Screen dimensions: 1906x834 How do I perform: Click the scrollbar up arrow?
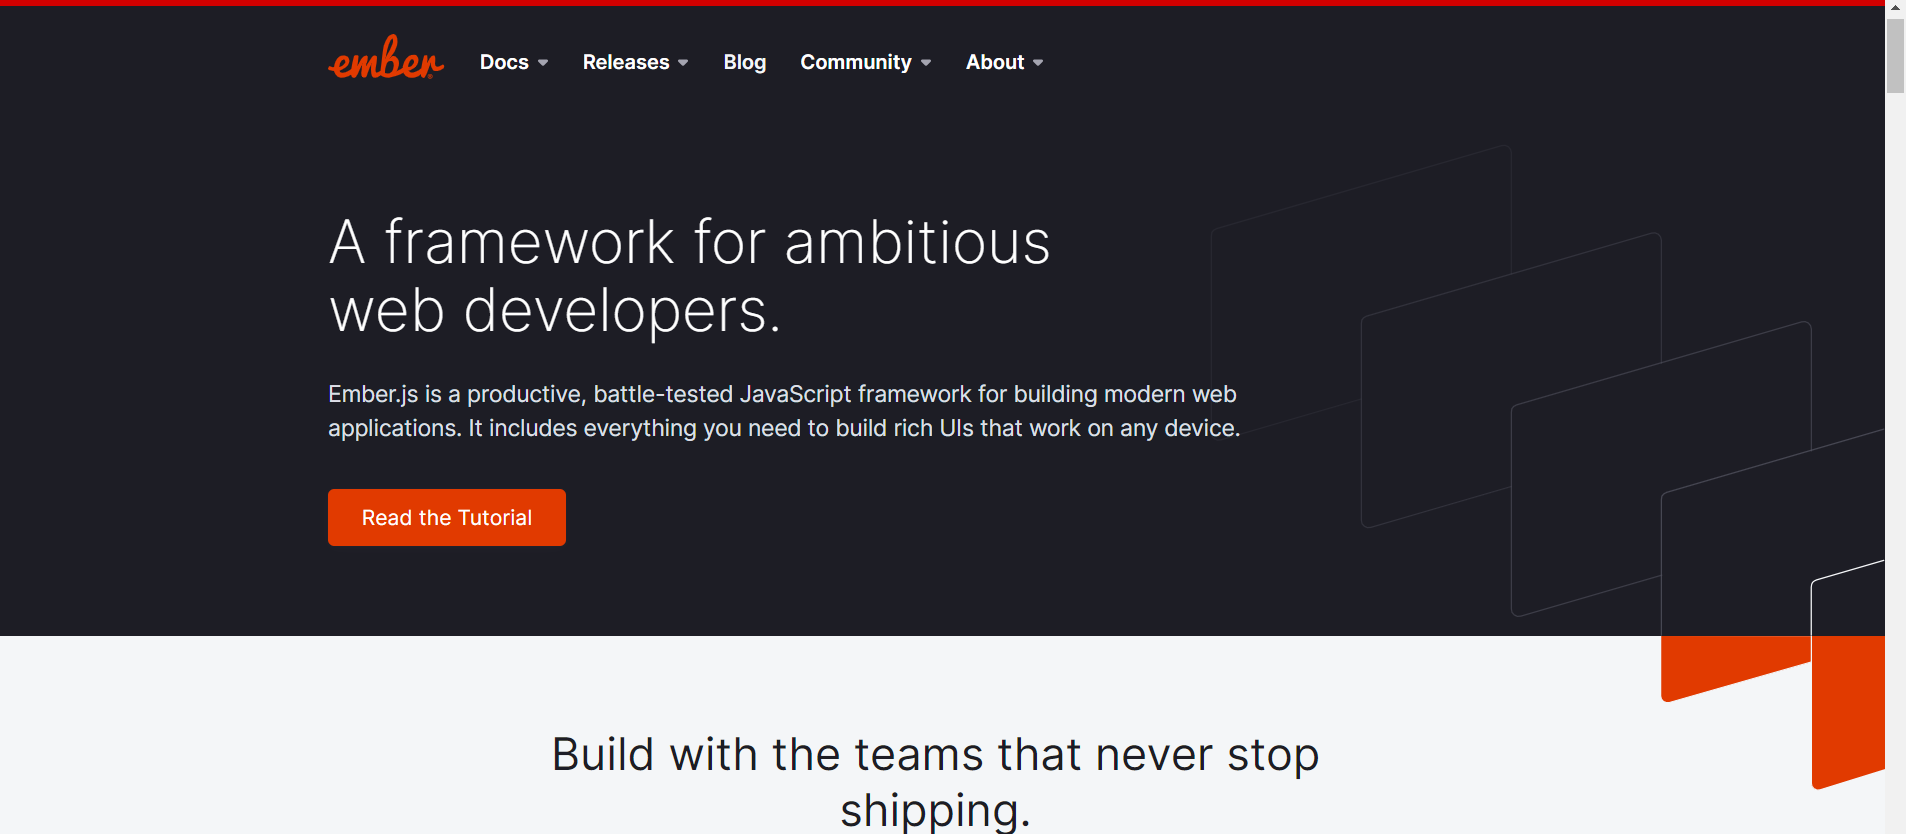(1895, 7)
